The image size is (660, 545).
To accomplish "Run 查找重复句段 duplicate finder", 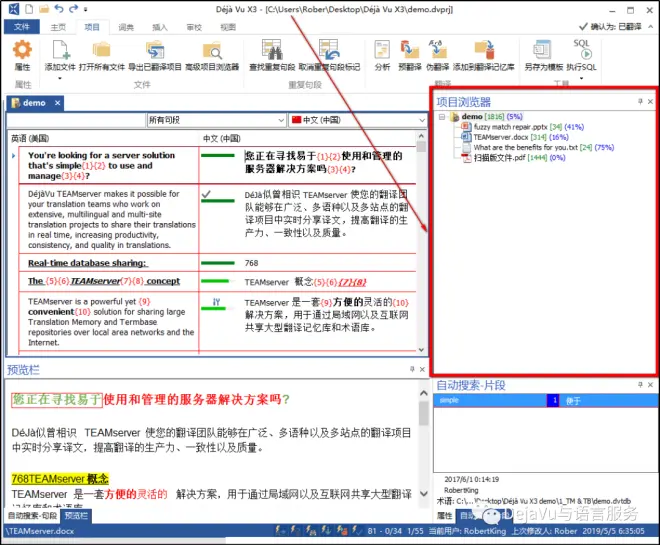I will pyautogui.click(x=272, y=50).
